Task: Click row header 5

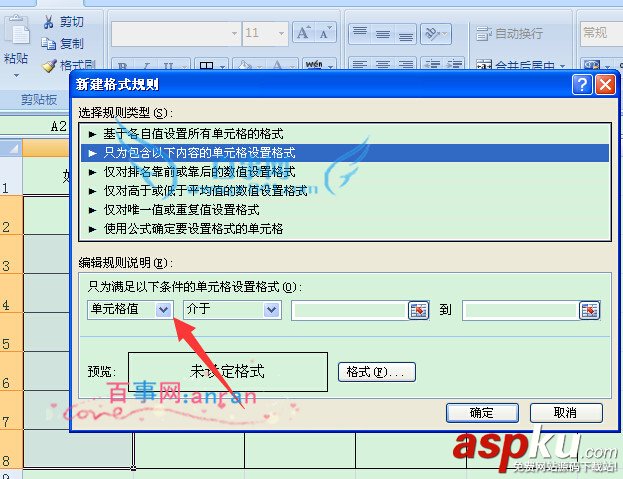Action: click(x=11, y=332)
